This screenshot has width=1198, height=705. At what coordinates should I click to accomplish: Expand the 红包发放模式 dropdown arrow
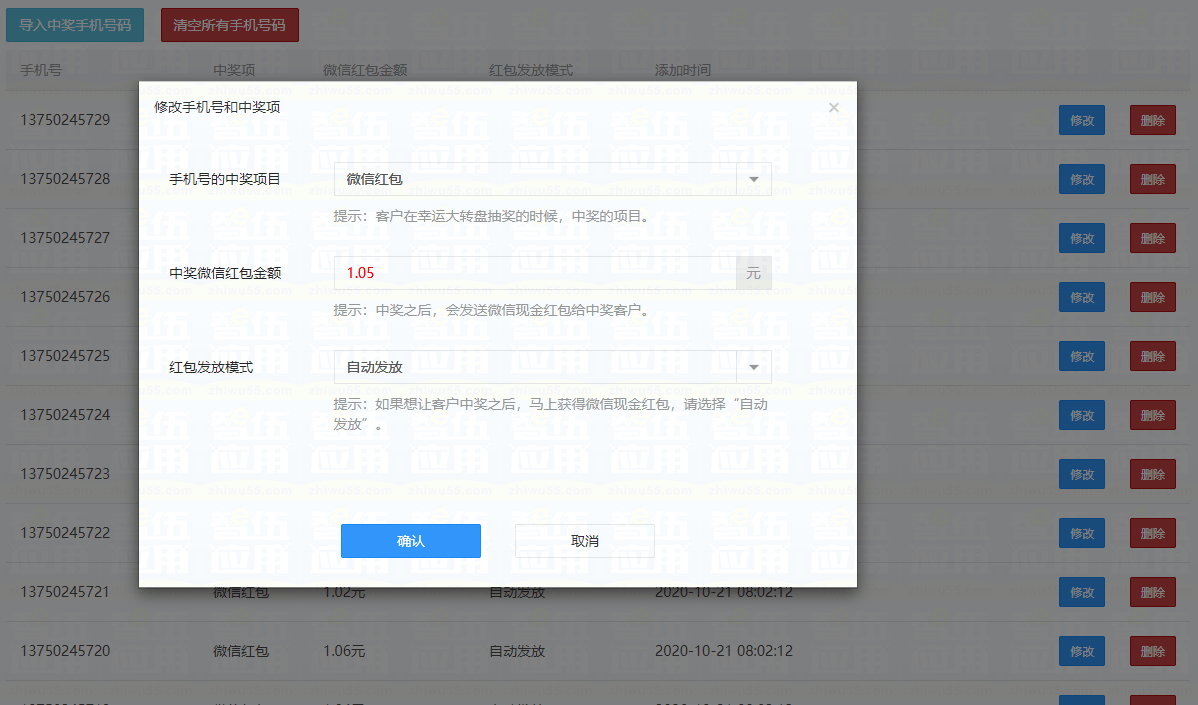point(753,367)
